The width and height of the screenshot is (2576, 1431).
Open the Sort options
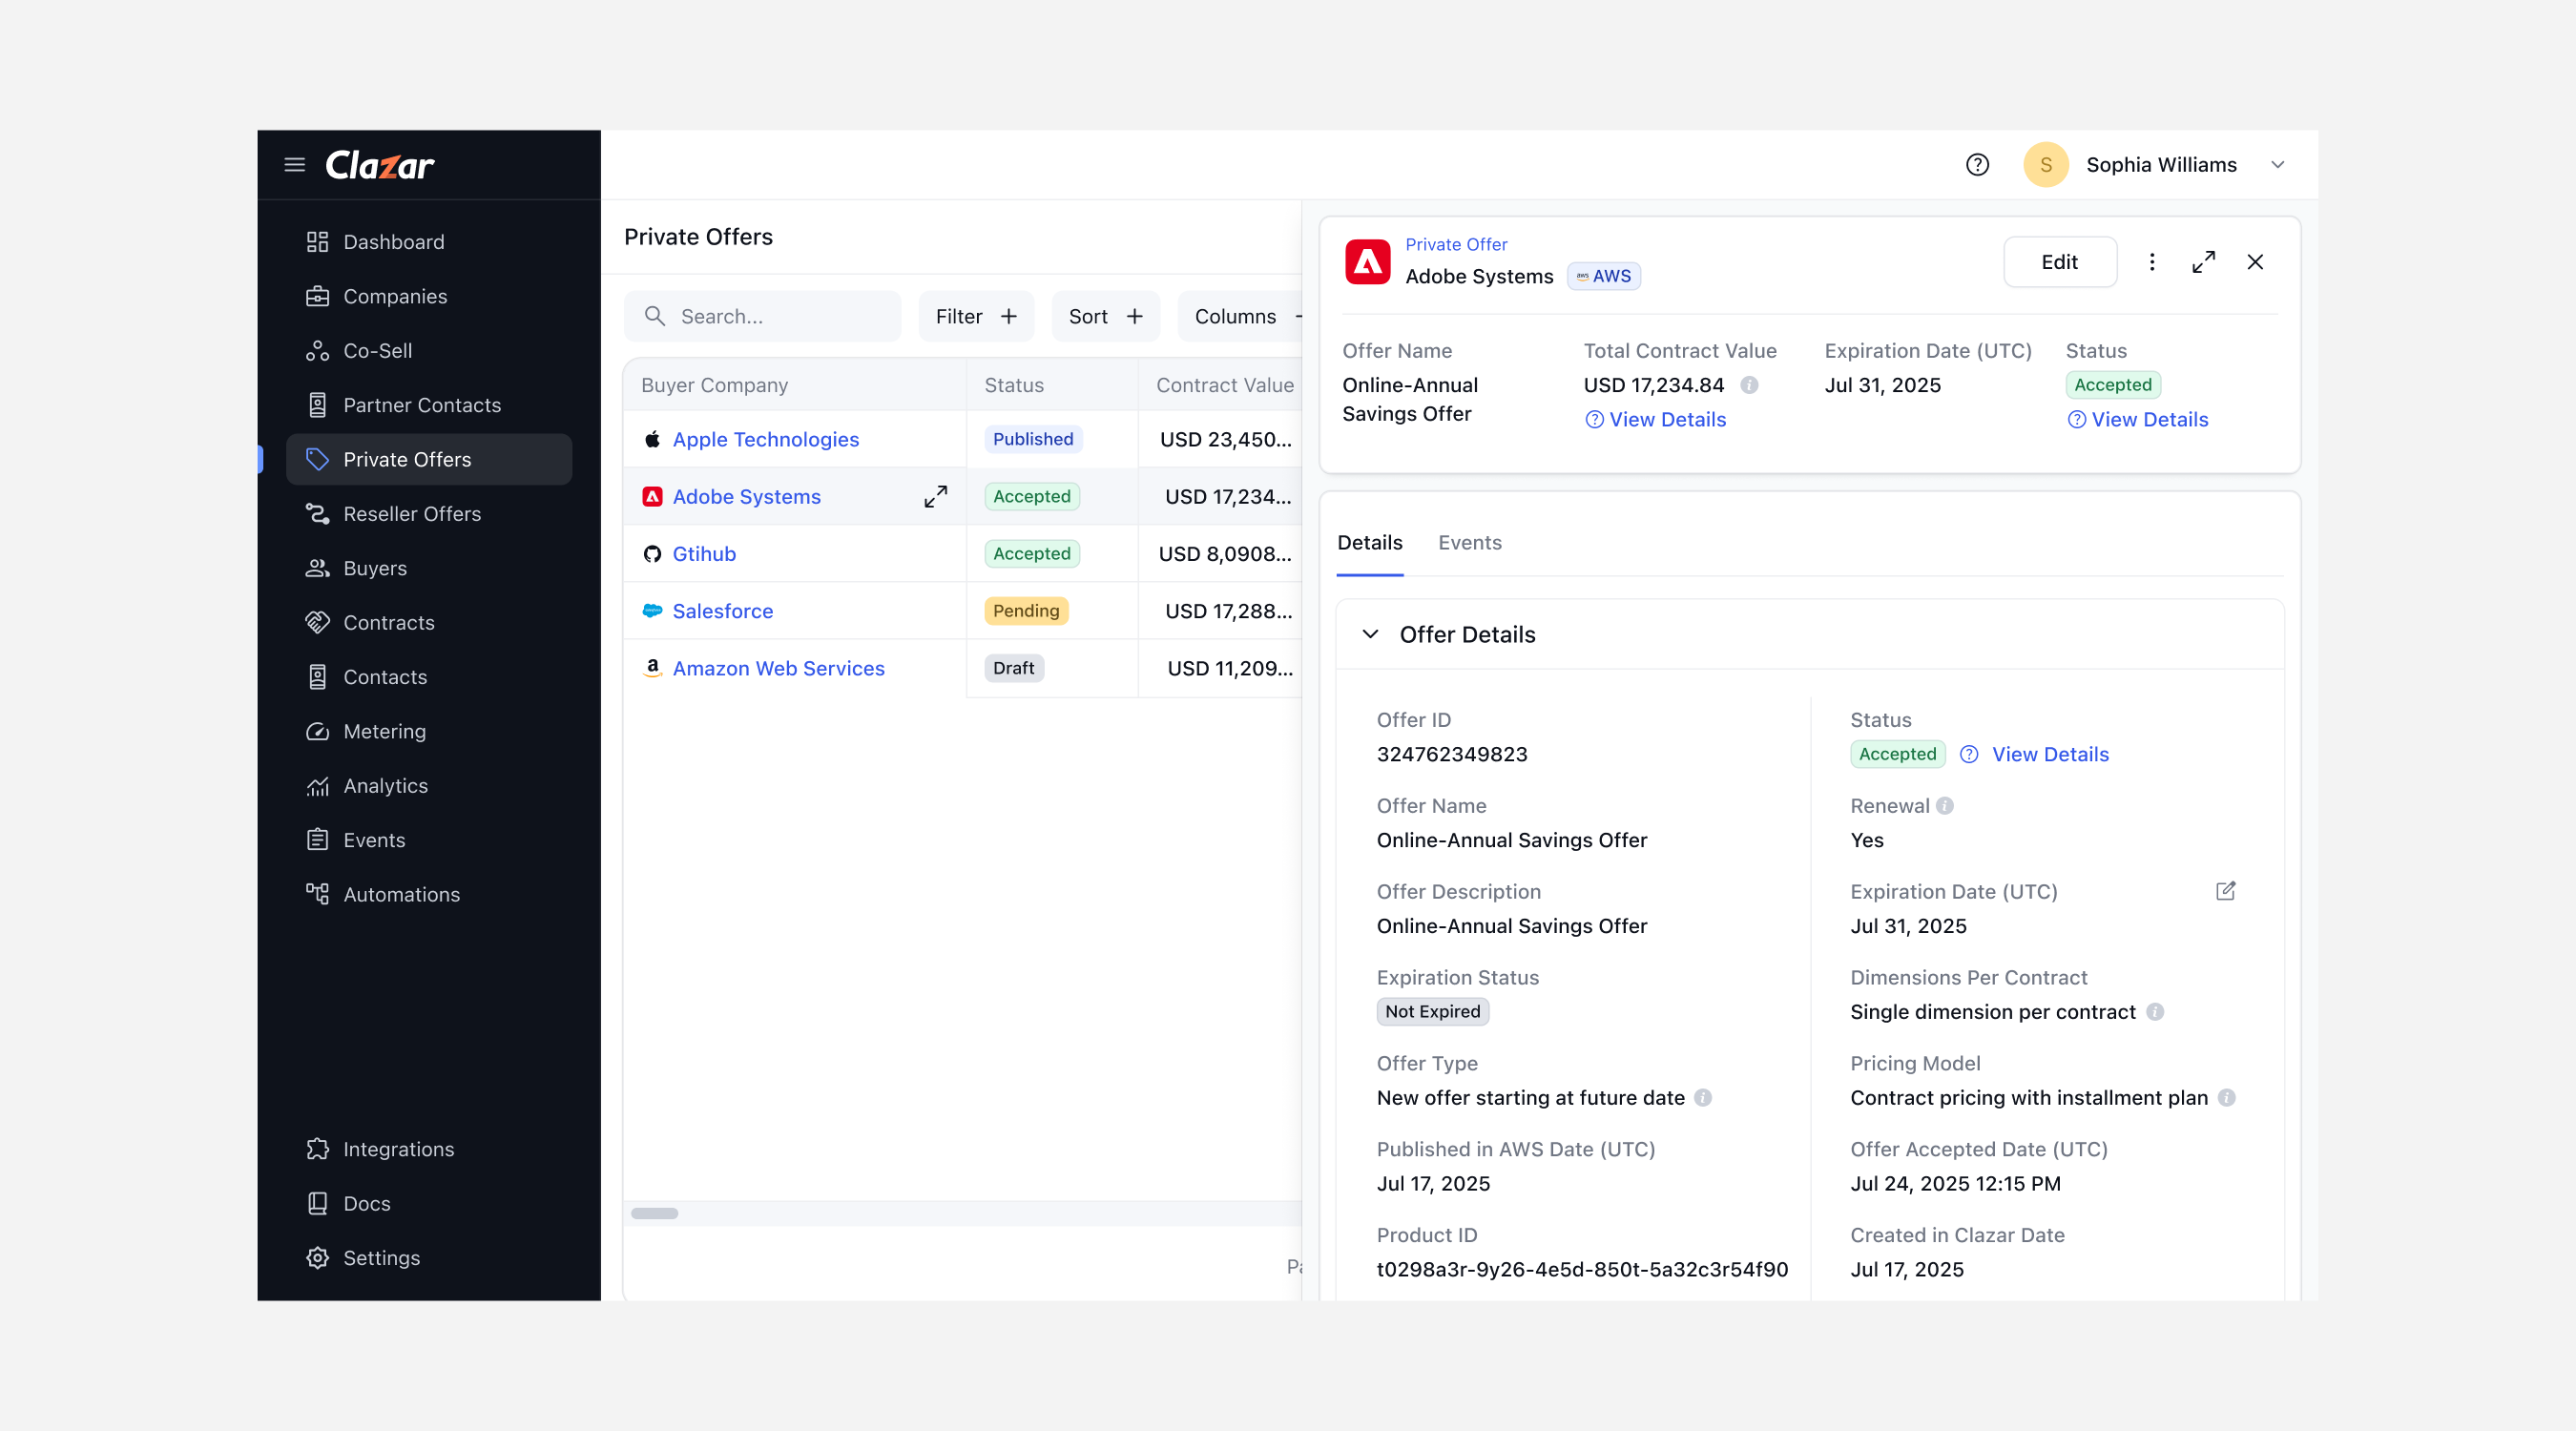pyautogui.click(x=1105, y=316)
